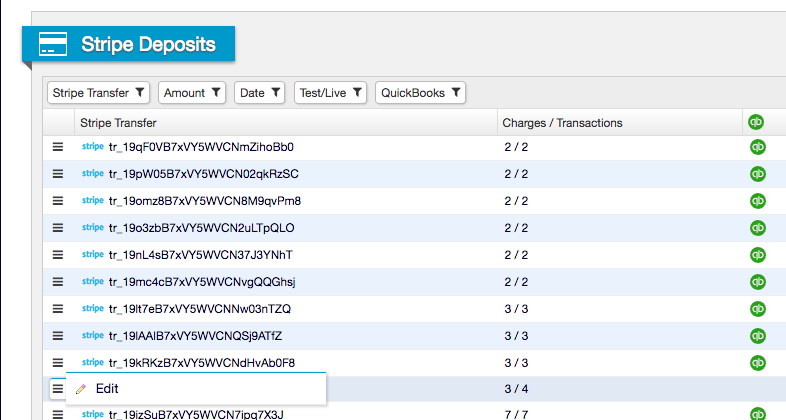Click the Stripe Deposits card icon
The height and width of the screenshot is (420, 786).
click(x=53, y=44)
